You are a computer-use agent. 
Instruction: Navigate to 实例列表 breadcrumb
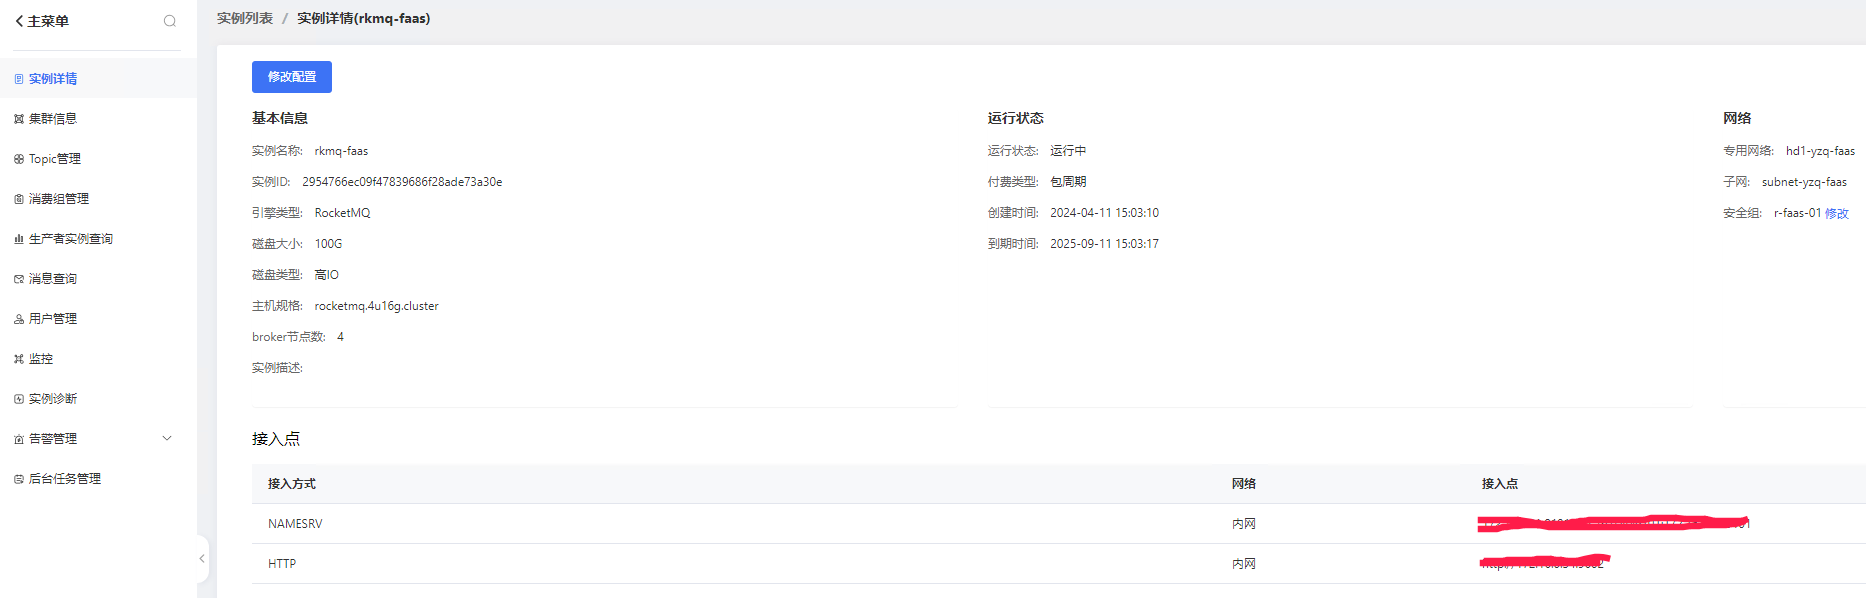245,18
